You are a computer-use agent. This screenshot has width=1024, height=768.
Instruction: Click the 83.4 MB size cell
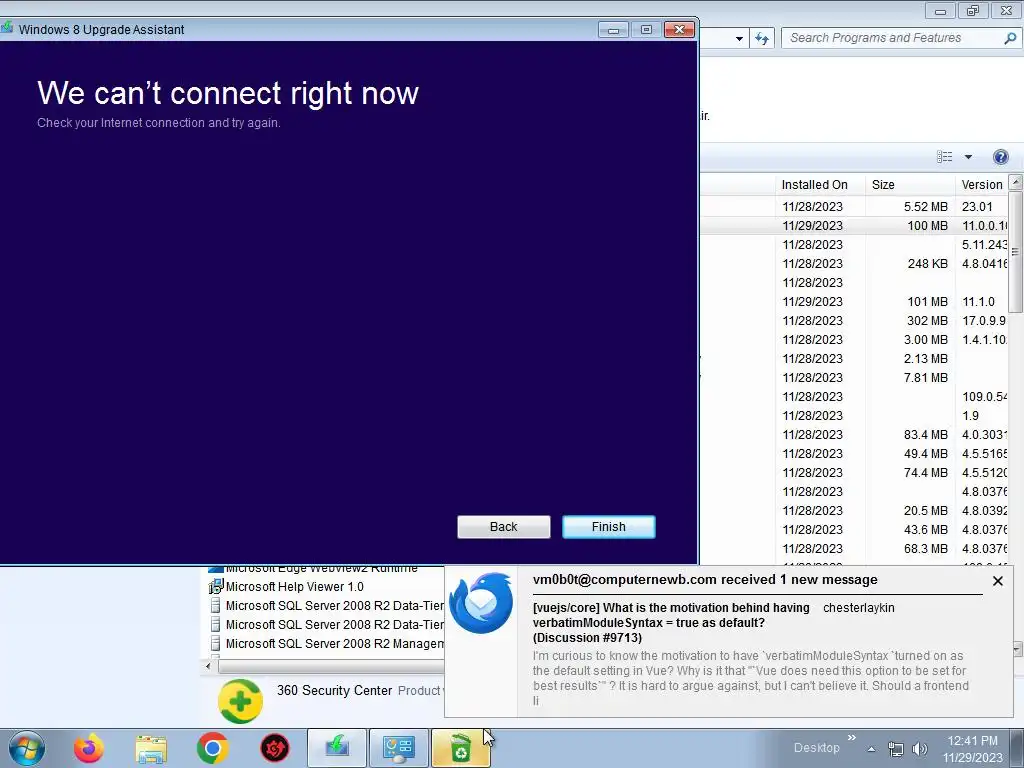click(925, 434)
